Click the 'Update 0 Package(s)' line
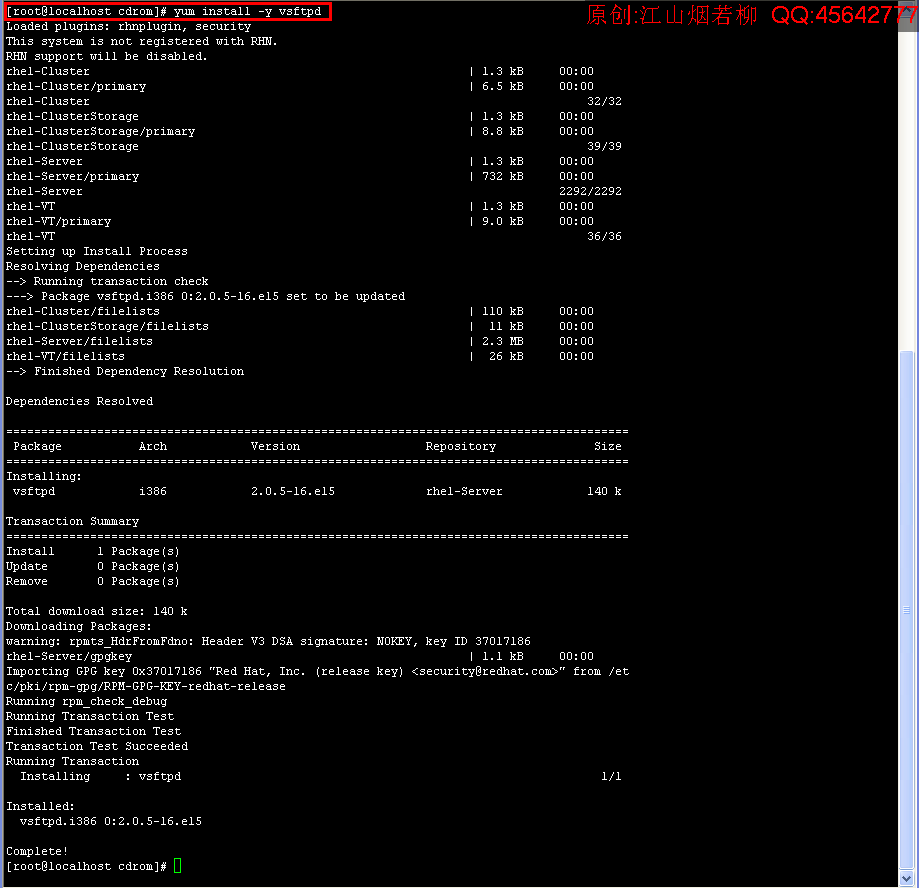The height and width of the screenshot is (888, 919). (93, 566)
